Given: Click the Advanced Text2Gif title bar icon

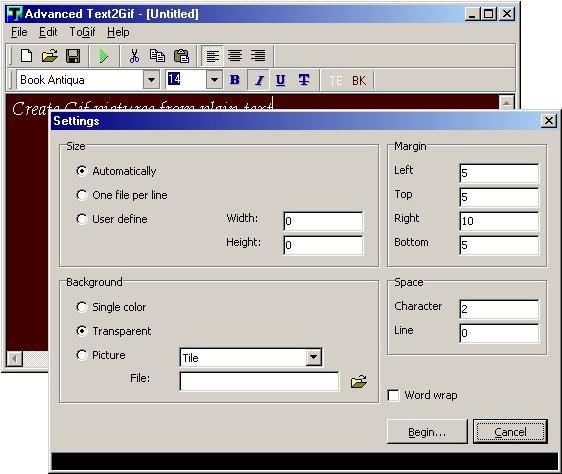Looking at the screenshot, I should (15, 14).
